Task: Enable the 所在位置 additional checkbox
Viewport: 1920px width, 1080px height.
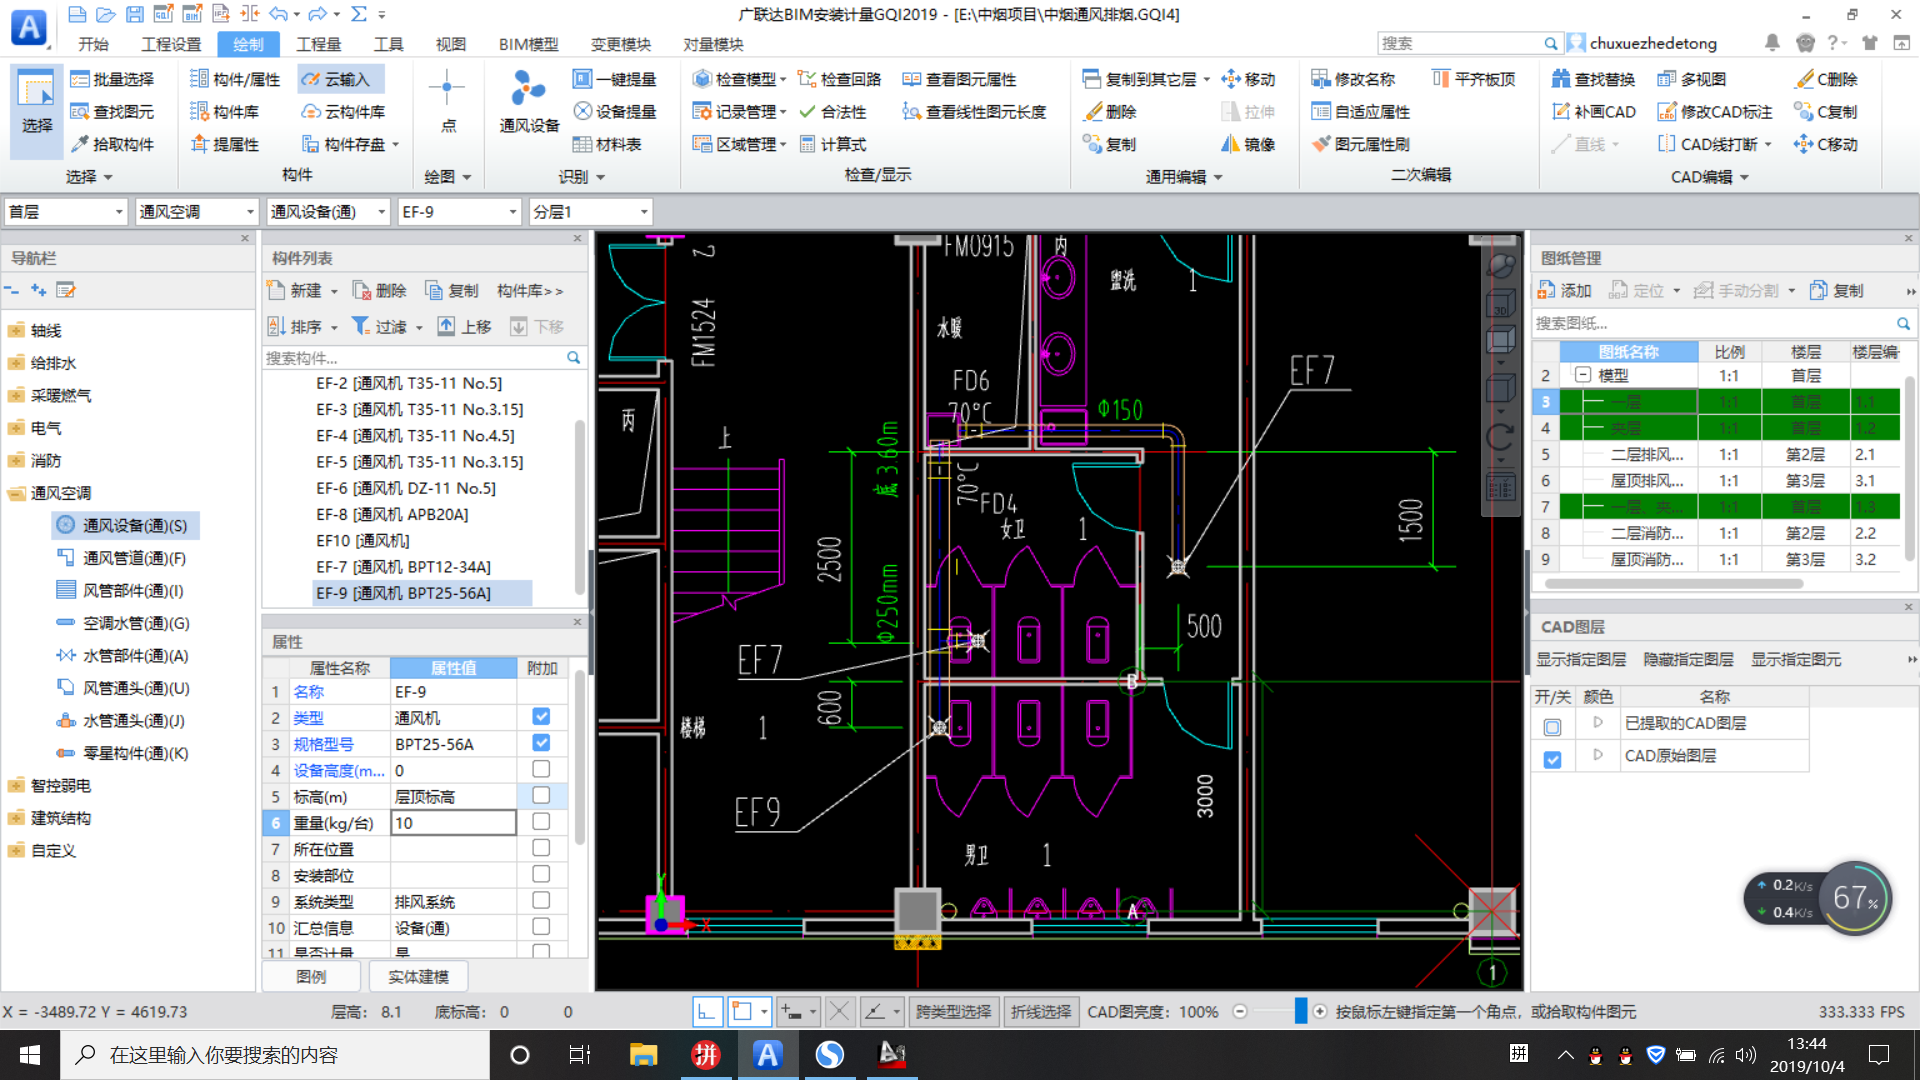Action: (x=541, y=847)
